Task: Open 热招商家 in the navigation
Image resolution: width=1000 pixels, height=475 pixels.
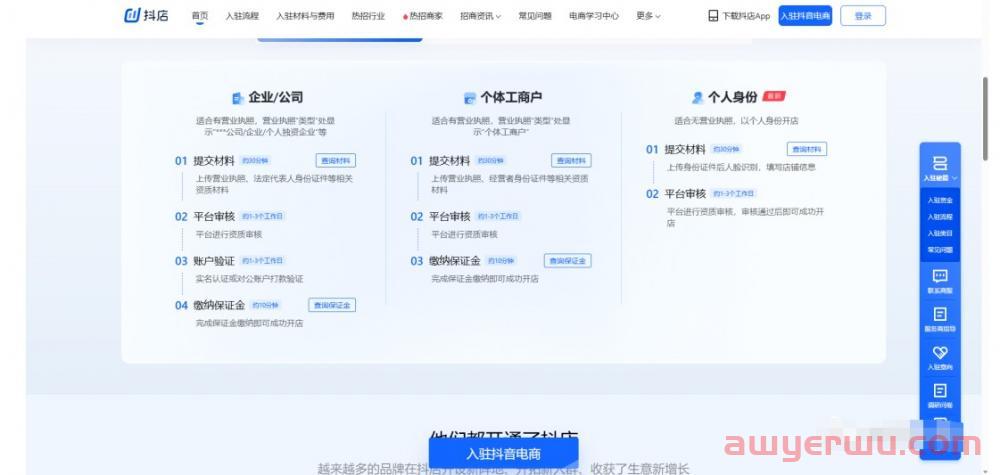Action: 423,16
